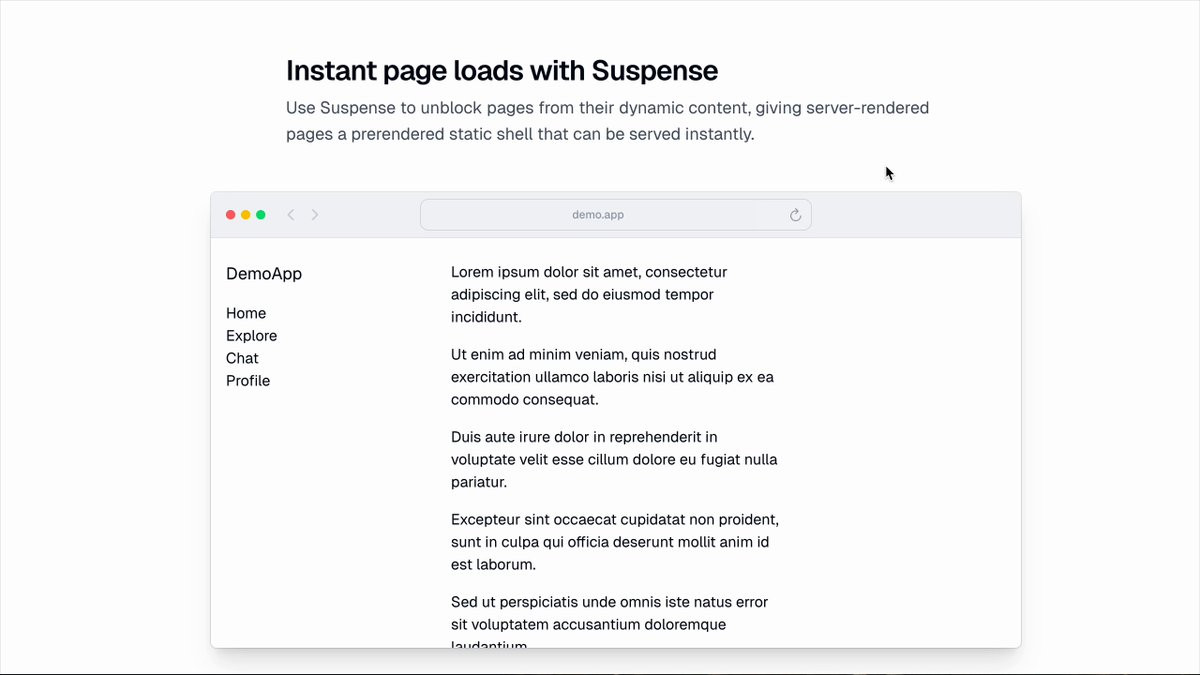Click the green maximize window dot
Viewport: 1200px width, 675px height.
tap(261, 215)
